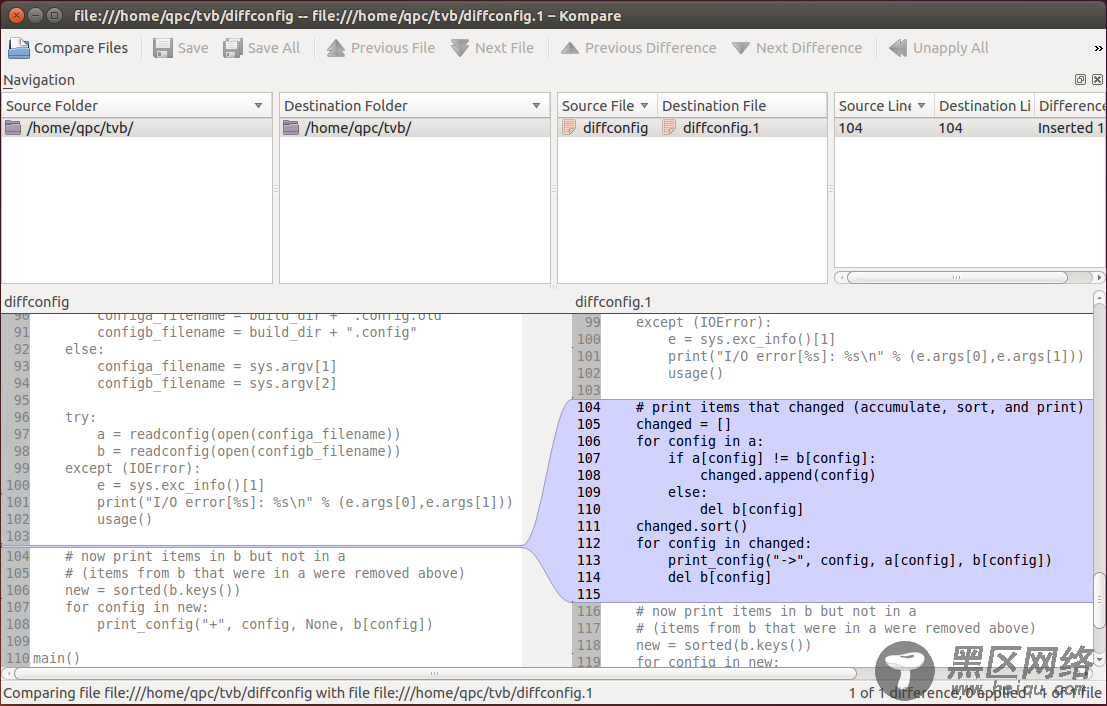Click the vertical scrollbar thumb of diff view
The image size is (1107, 706).
tap(1099, 599)
